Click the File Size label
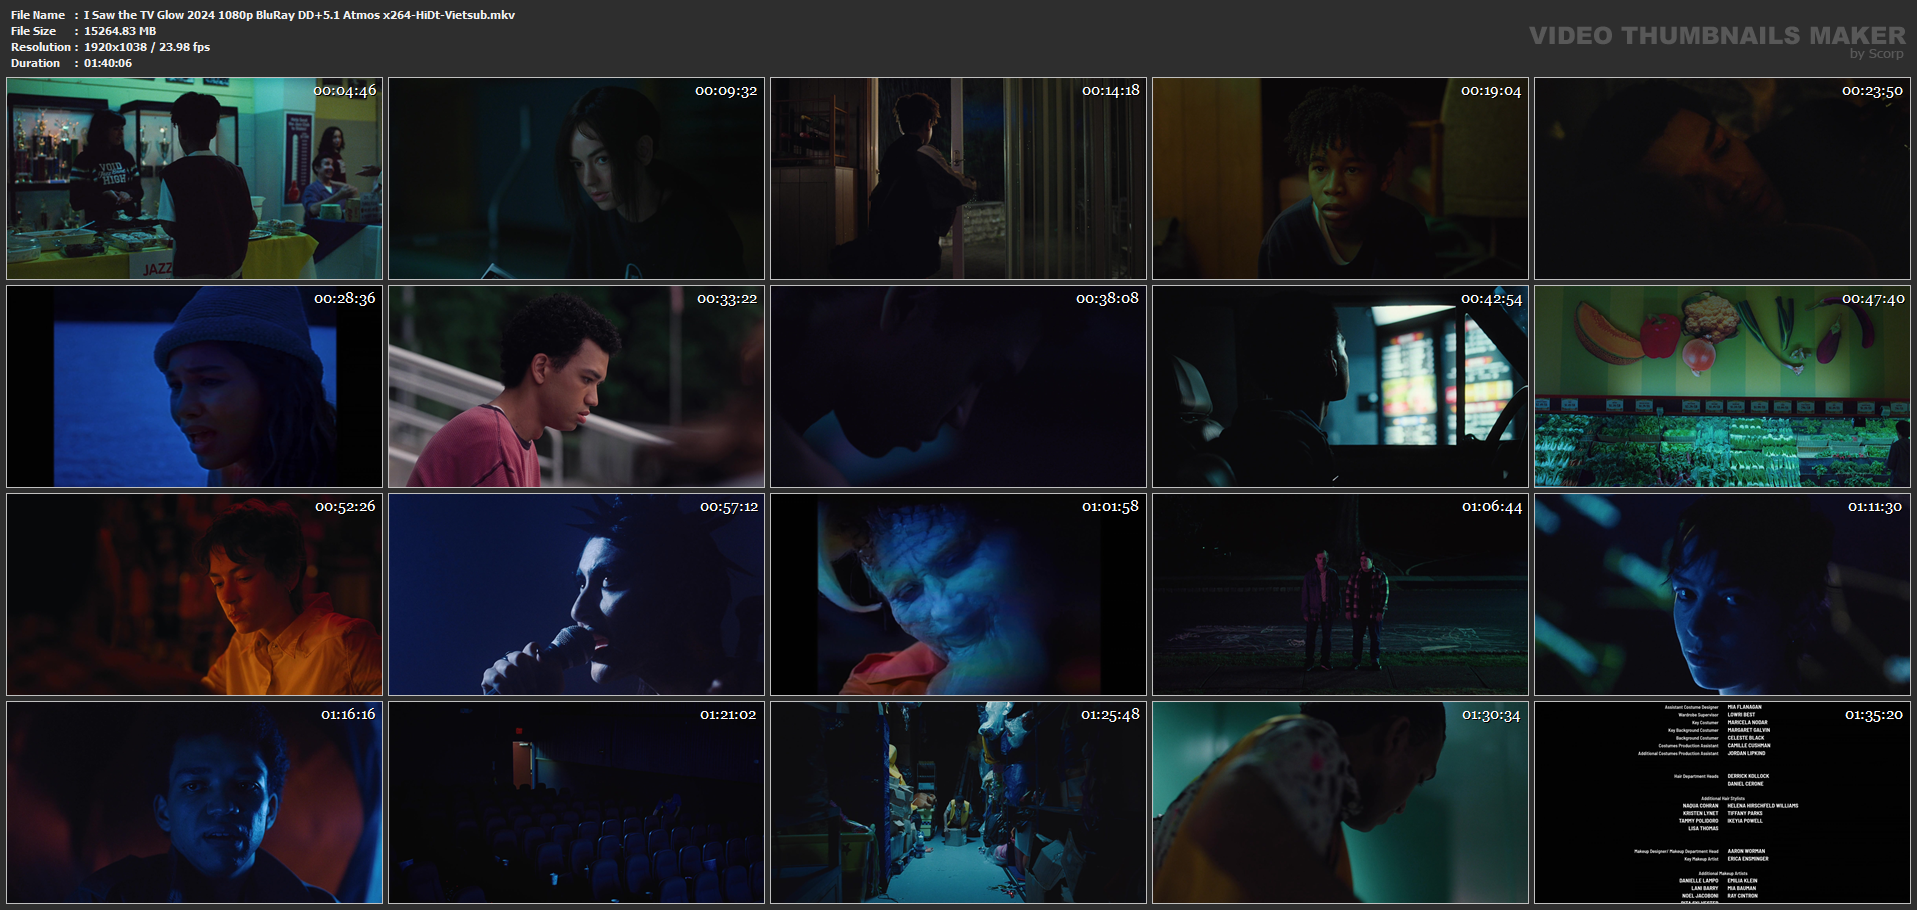The height and width of the screenshot is (910, 1917). click(34, 31)
